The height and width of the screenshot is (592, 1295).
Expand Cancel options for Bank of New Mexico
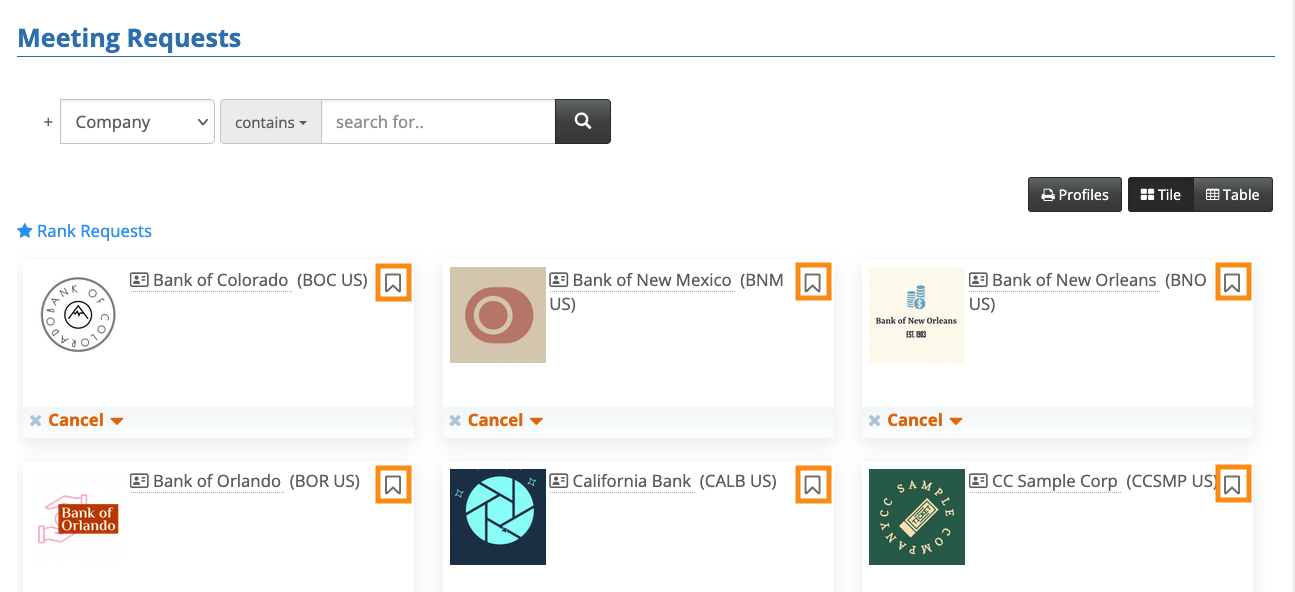point(537,421)
